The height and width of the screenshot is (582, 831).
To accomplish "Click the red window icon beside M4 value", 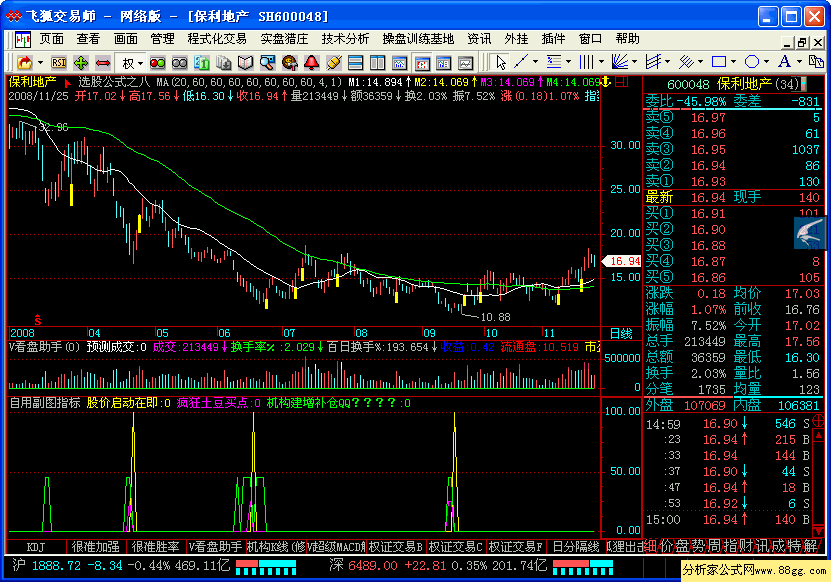I will click(622, 82).
